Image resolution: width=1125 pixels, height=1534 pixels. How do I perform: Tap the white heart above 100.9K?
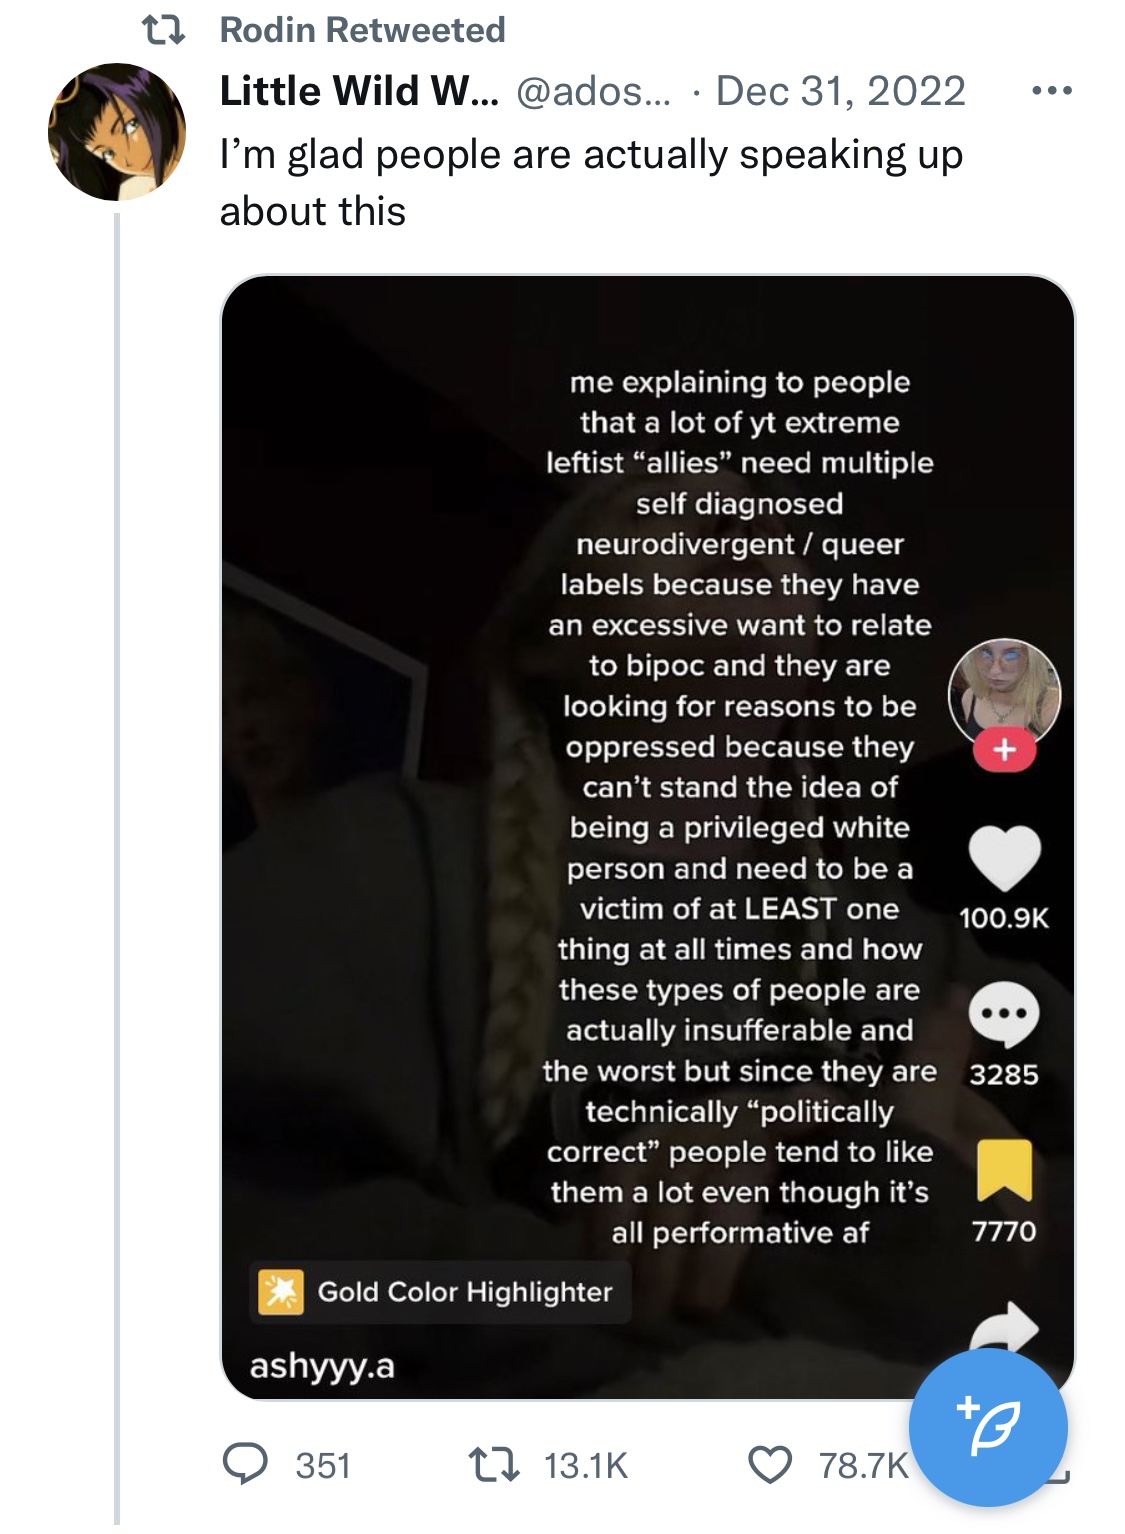click(x=1004, y=858)
